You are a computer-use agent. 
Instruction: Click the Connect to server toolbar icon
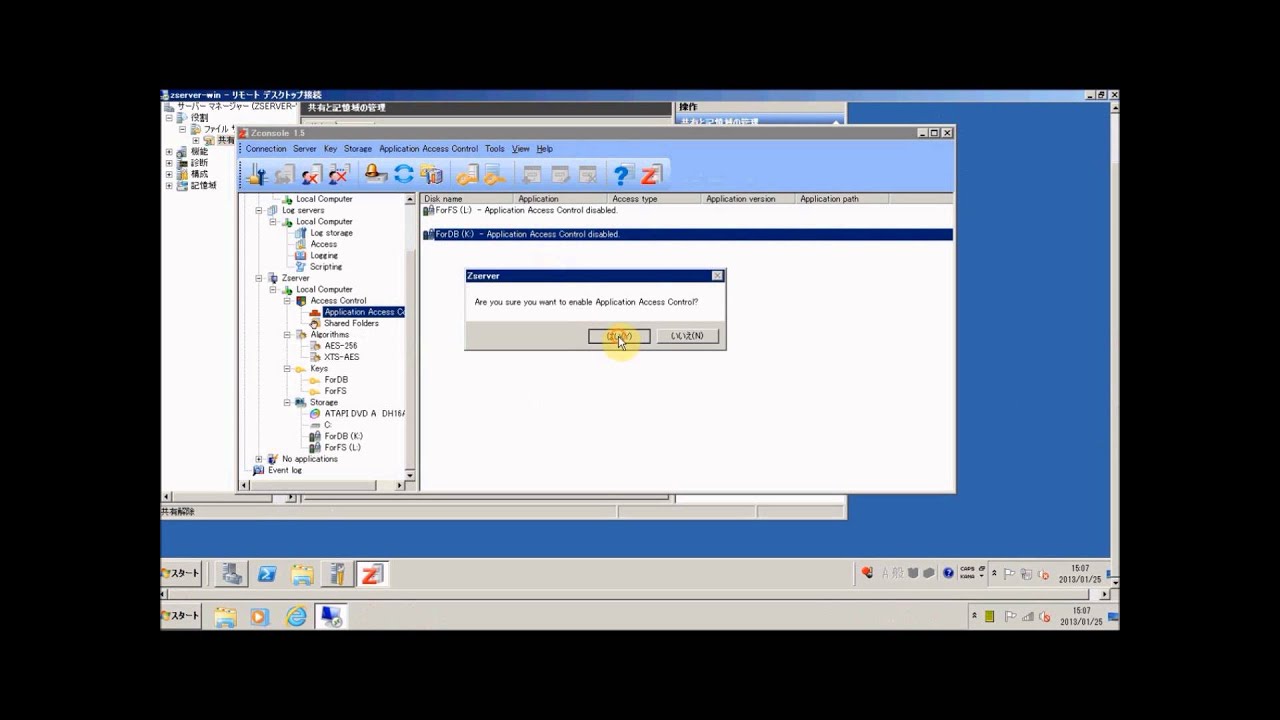pos(256,175)
